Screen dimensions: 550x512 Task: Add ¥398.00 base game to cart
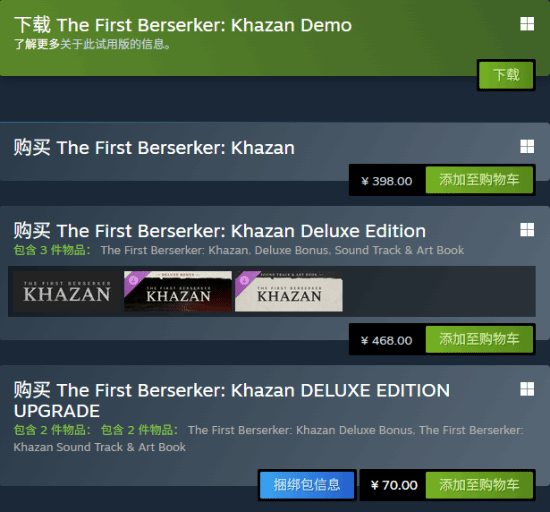(479, 180)
